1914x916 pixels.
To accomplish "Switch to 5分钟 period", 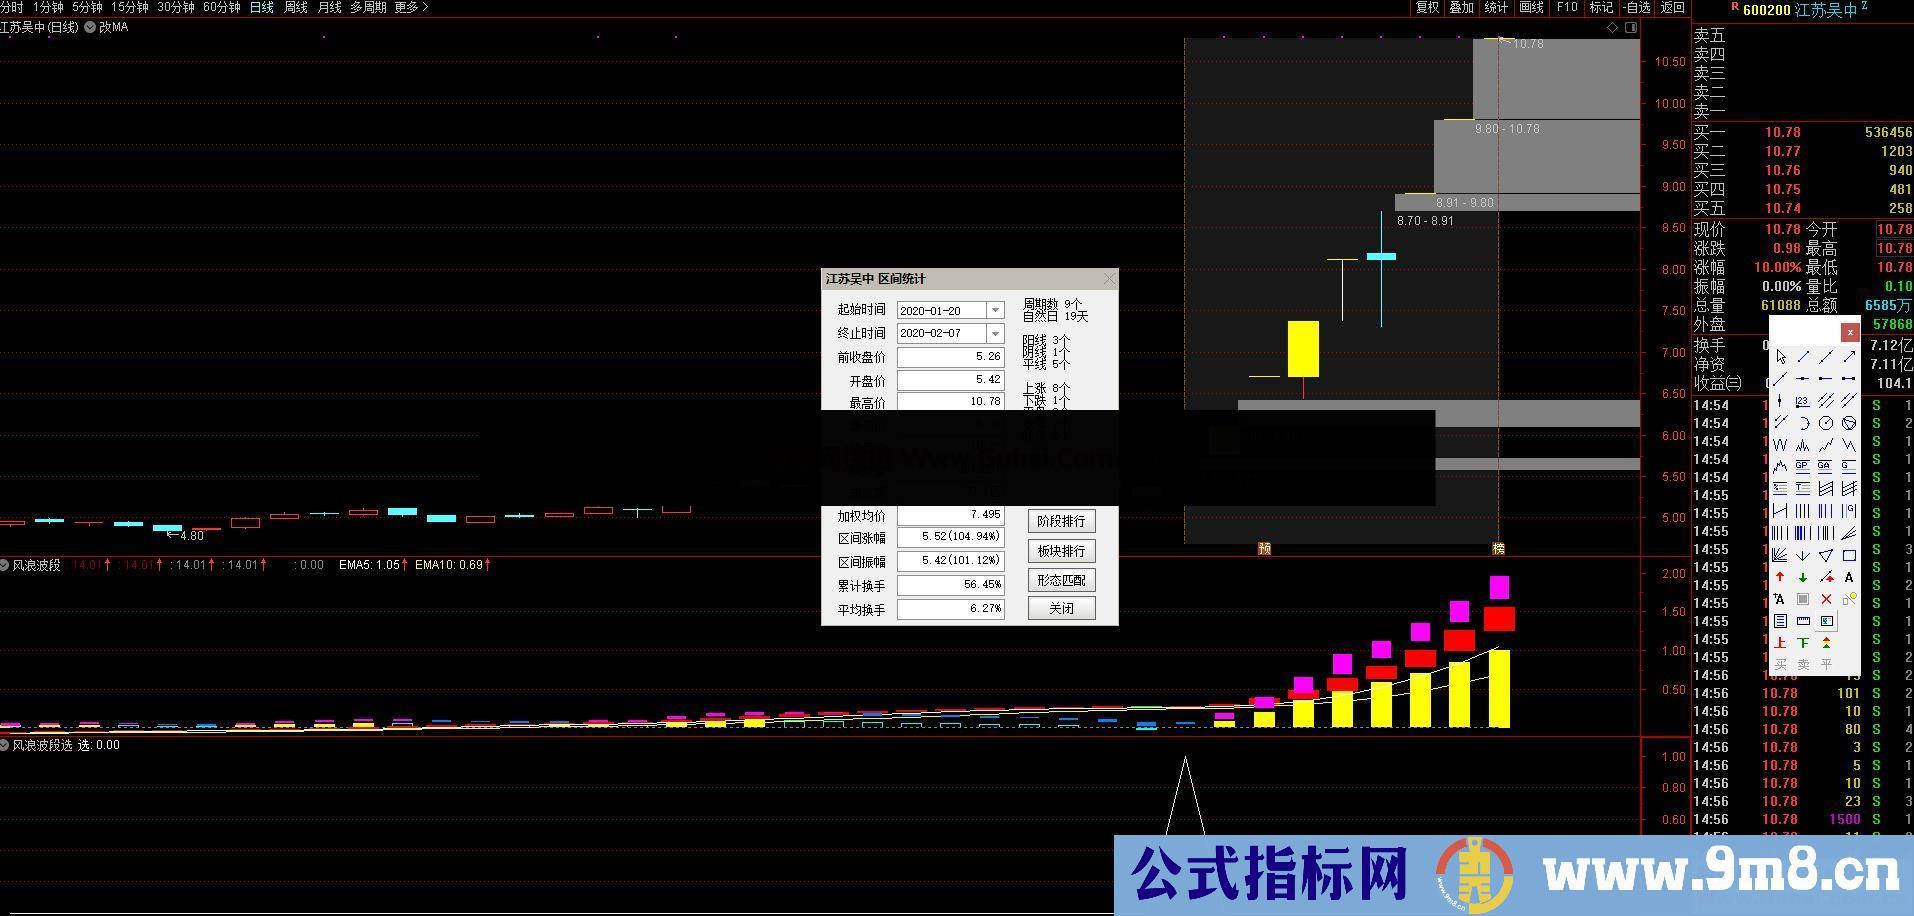I will (87, 7).
